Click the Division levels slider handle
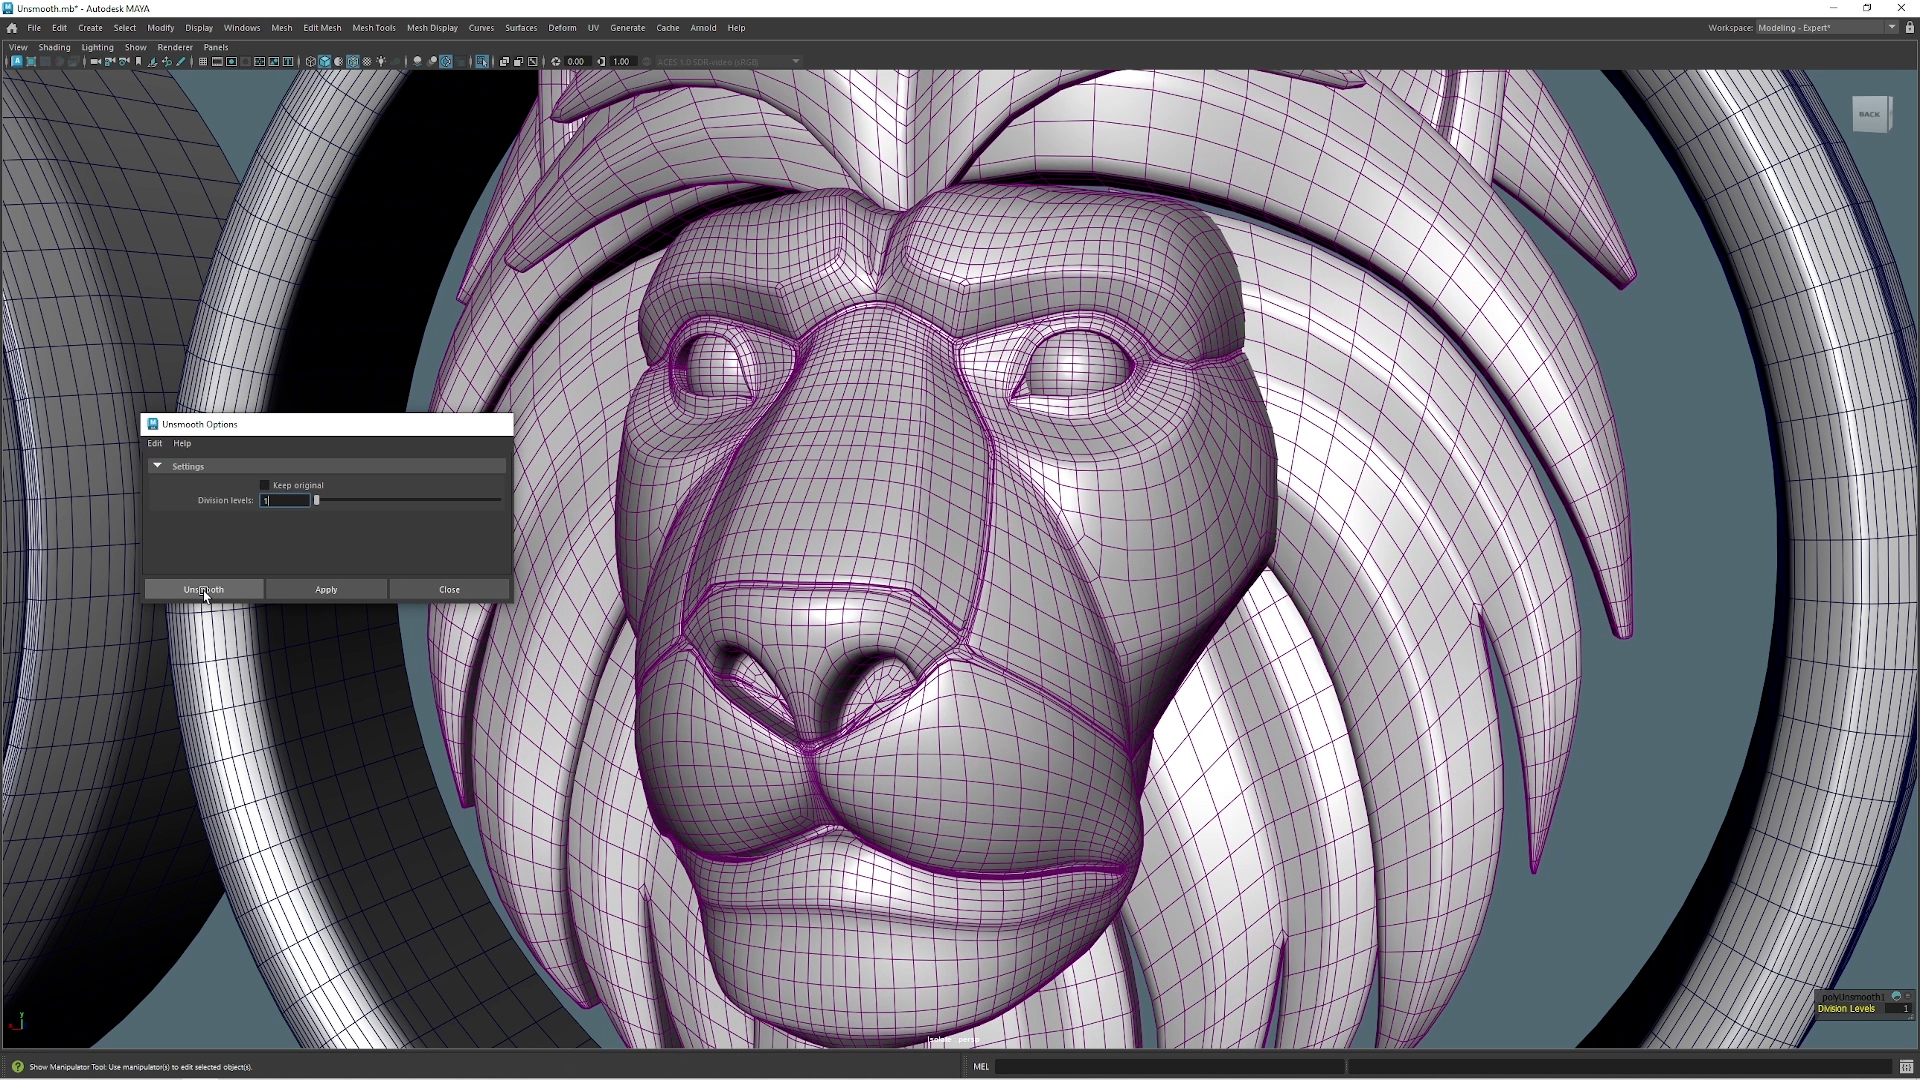The width and height of the screenshot is (1920, 1080). pyautogui.click(x=317, y=500)
